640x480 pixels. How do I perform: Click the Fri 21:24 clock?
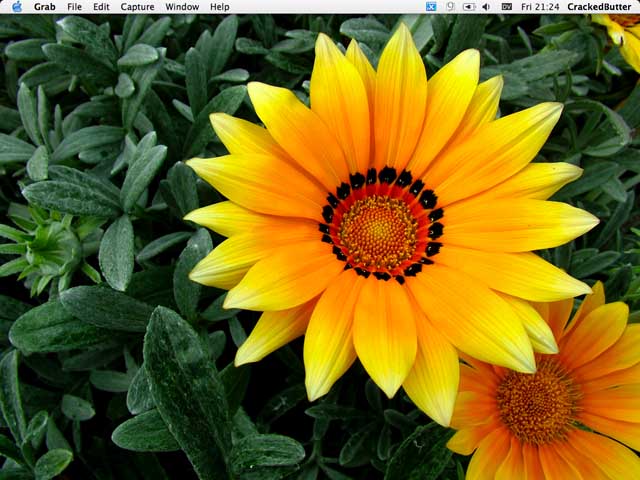pos(540,7)
